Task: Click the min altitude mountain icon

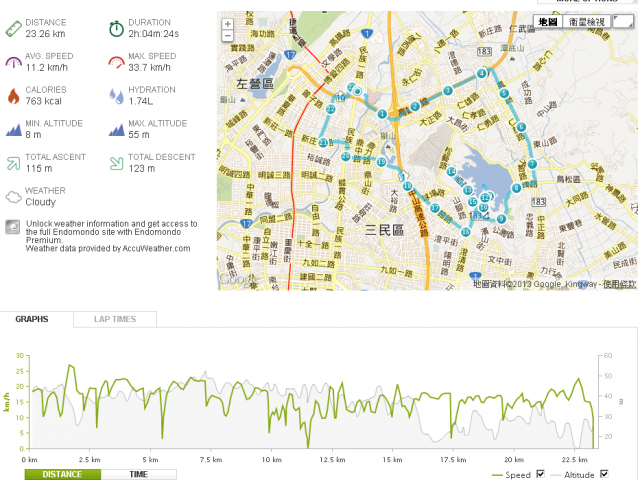Action: 13,130
